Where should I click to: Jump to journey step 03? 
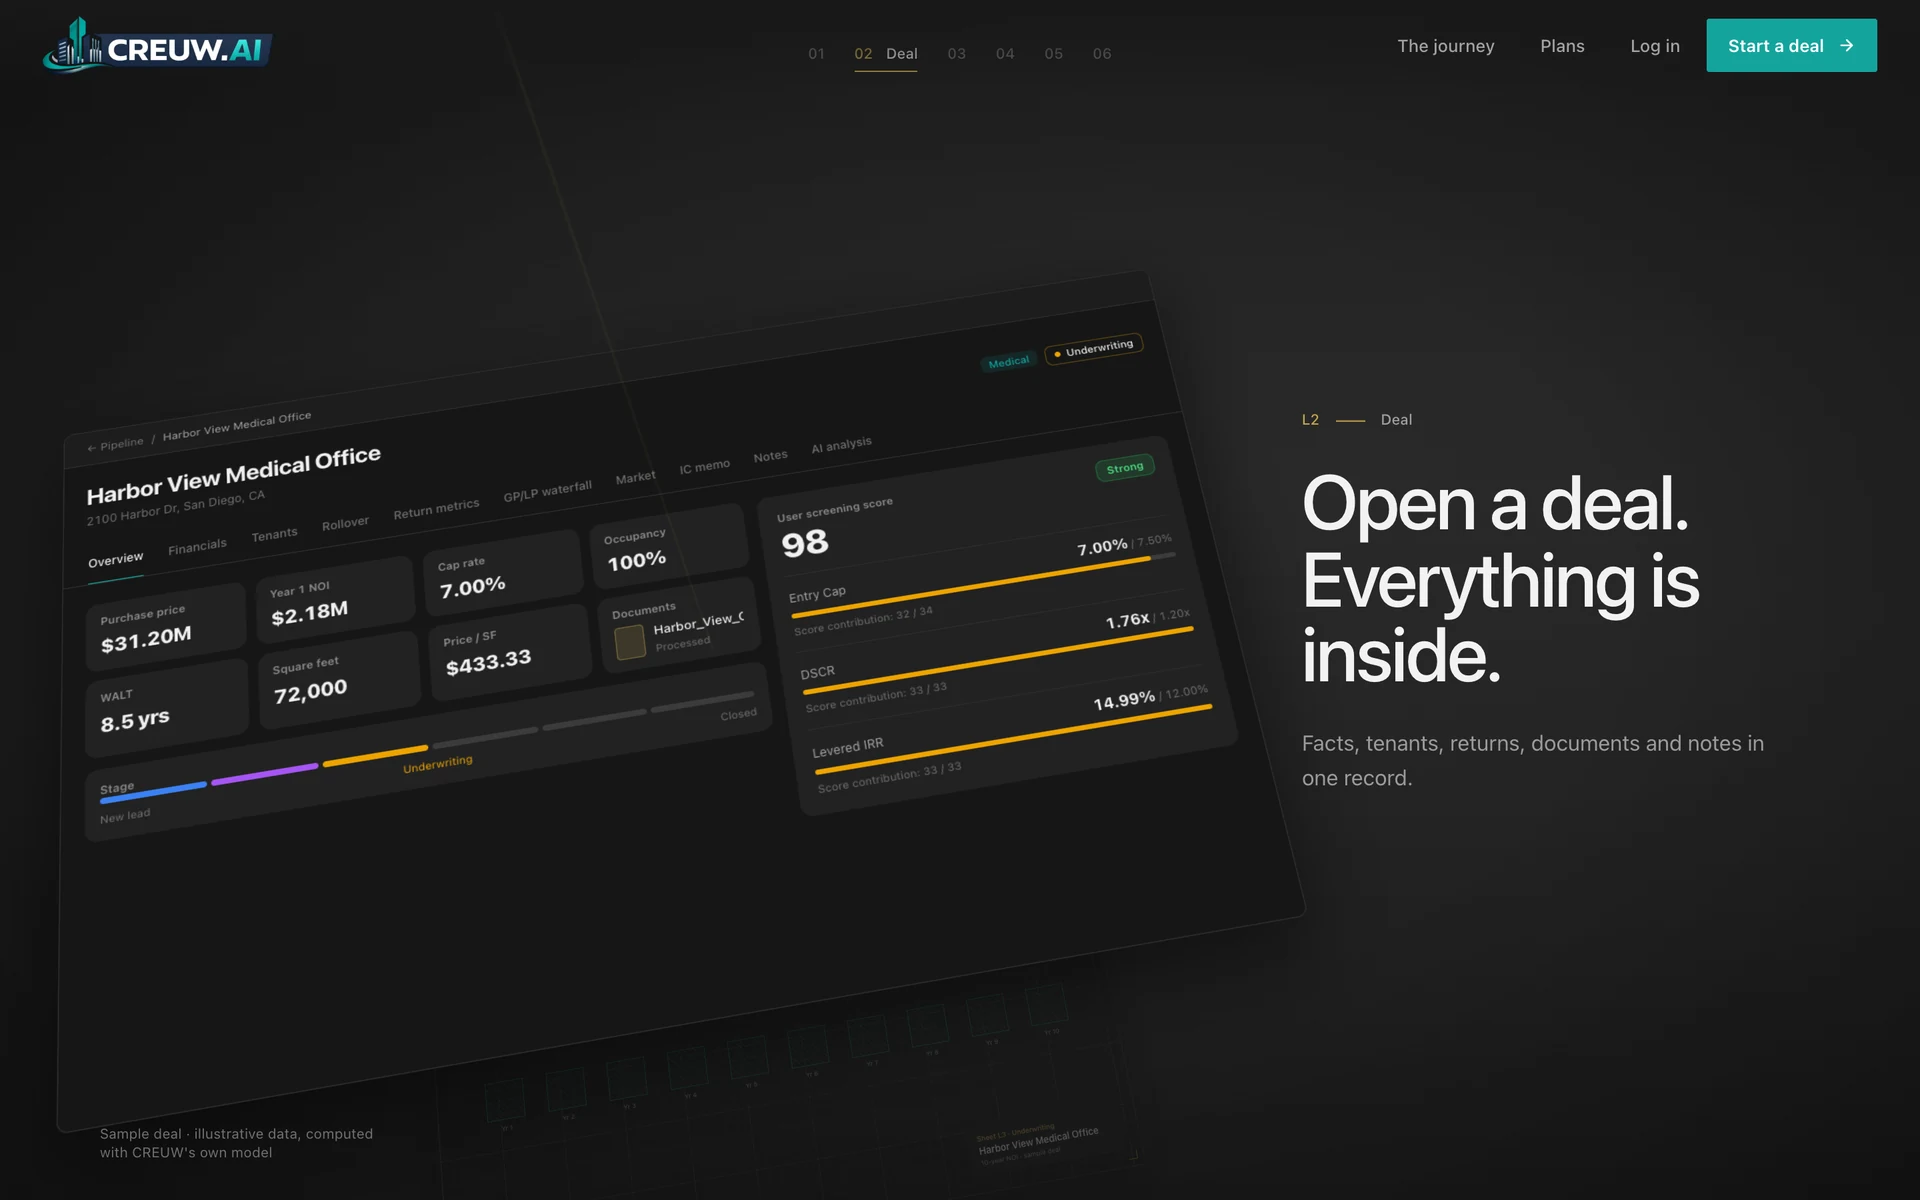click(x=956, y=54)
